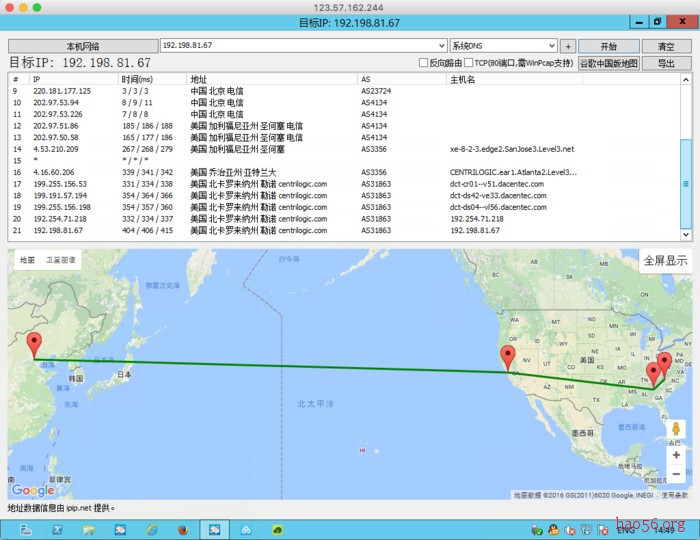Enable reverse route checkbox (反向路由)
Viewport: 700px width, 540px height.
point(423,63)
